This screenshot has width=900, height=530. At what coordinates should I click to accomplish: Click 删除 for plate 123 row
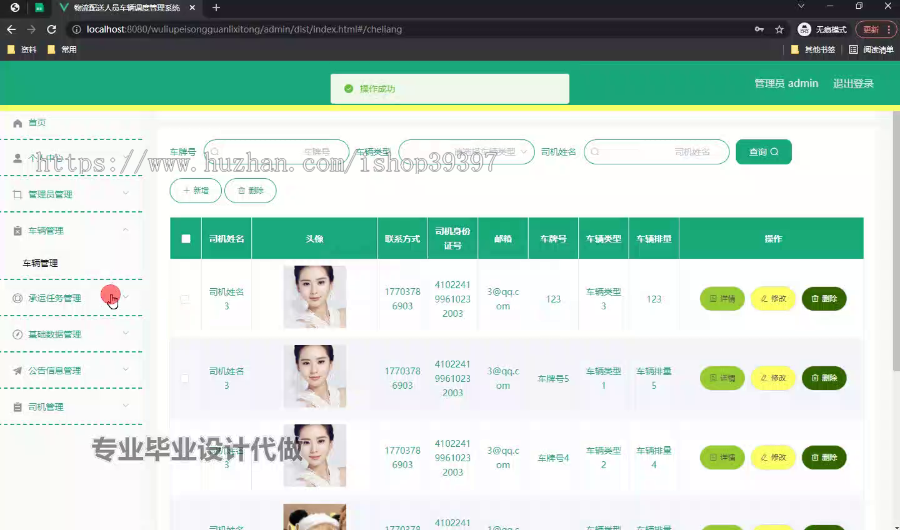coord(824,299)
